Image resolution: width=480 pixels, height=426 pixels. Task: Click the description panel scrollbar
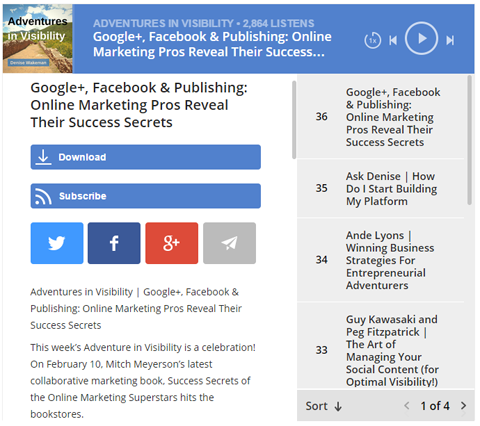(x=294, y=120)
